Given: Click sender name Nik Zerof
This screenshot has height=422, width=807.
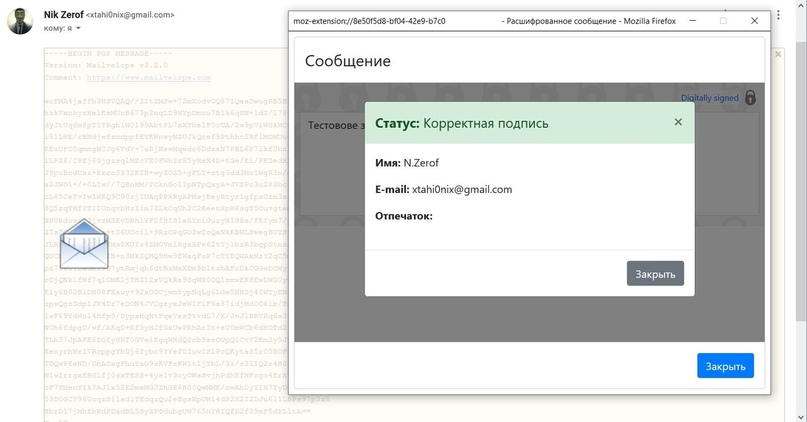Looking at the screenshot, I should coord(63,15).
